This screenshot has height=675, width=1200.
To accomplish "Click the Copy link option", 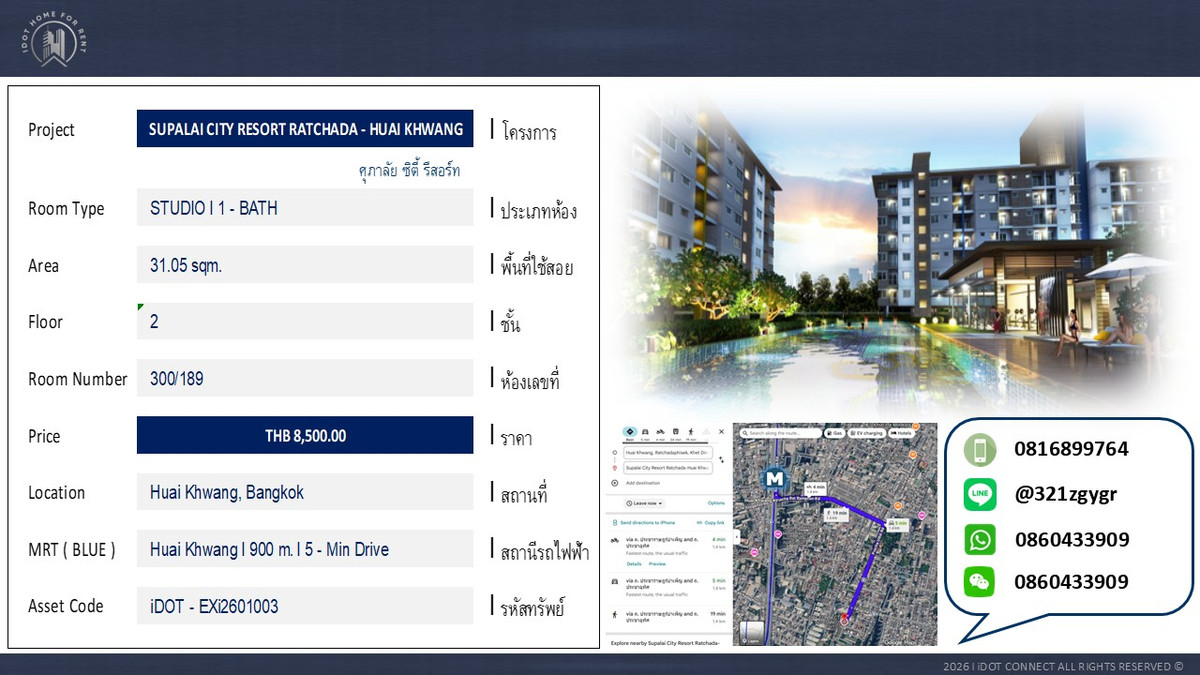I will pyautogui.click(x=711, y=523).
